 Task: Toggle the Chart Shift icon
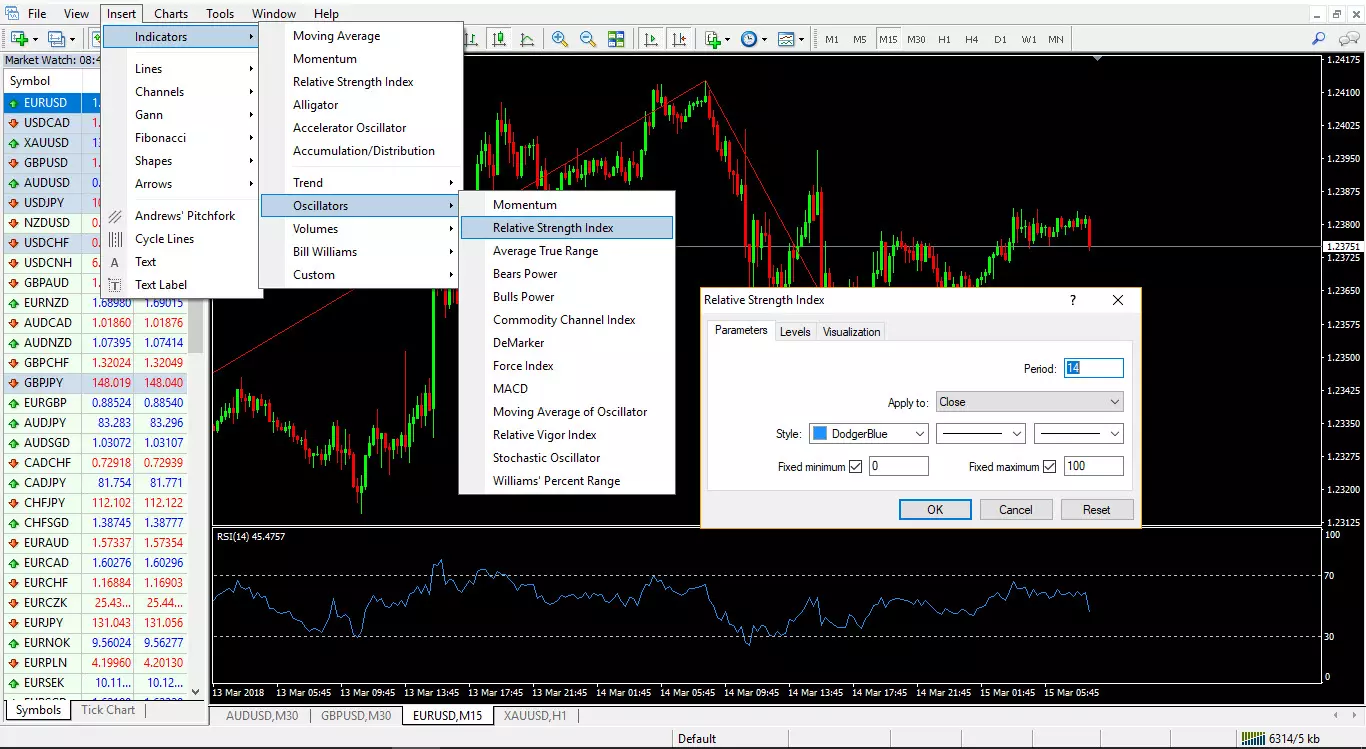pos(679,39)
